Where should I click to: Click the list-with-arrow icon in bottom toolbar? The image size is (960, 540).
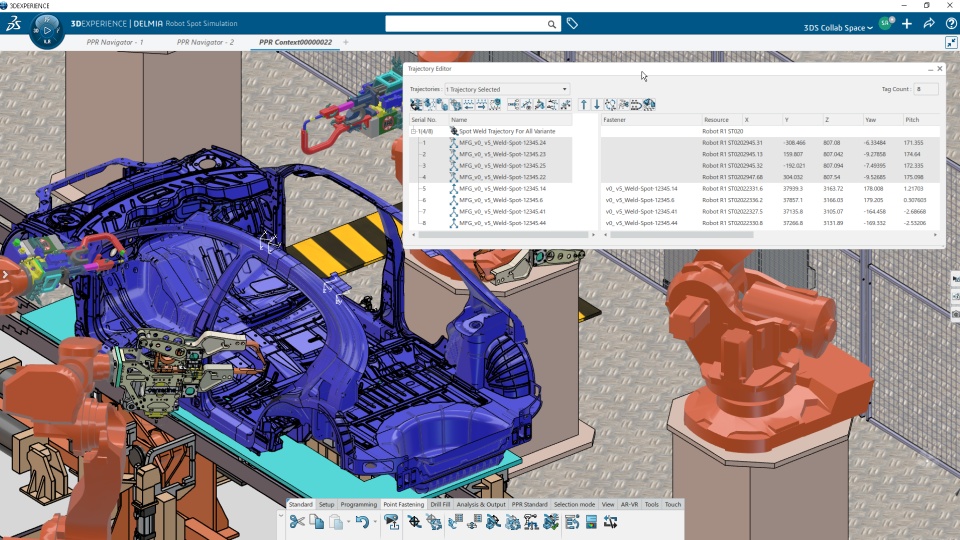pos(572,522)
